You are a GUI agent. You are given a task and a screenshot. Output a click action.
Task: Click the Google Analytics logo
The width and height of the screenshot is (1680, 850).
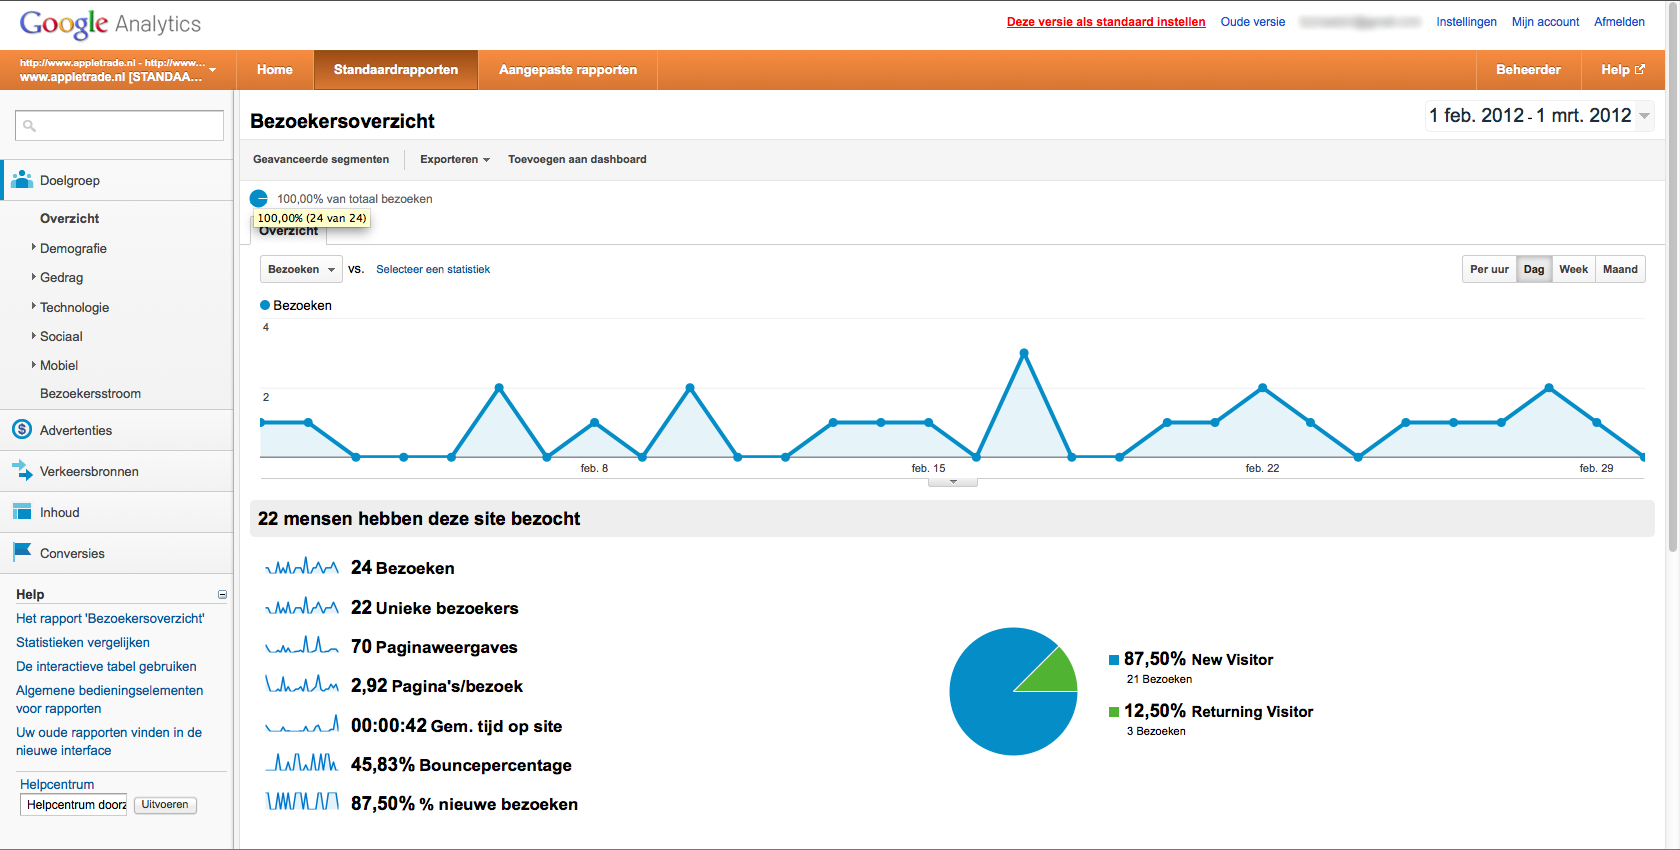pyautogui.click(x=110, y=23)
